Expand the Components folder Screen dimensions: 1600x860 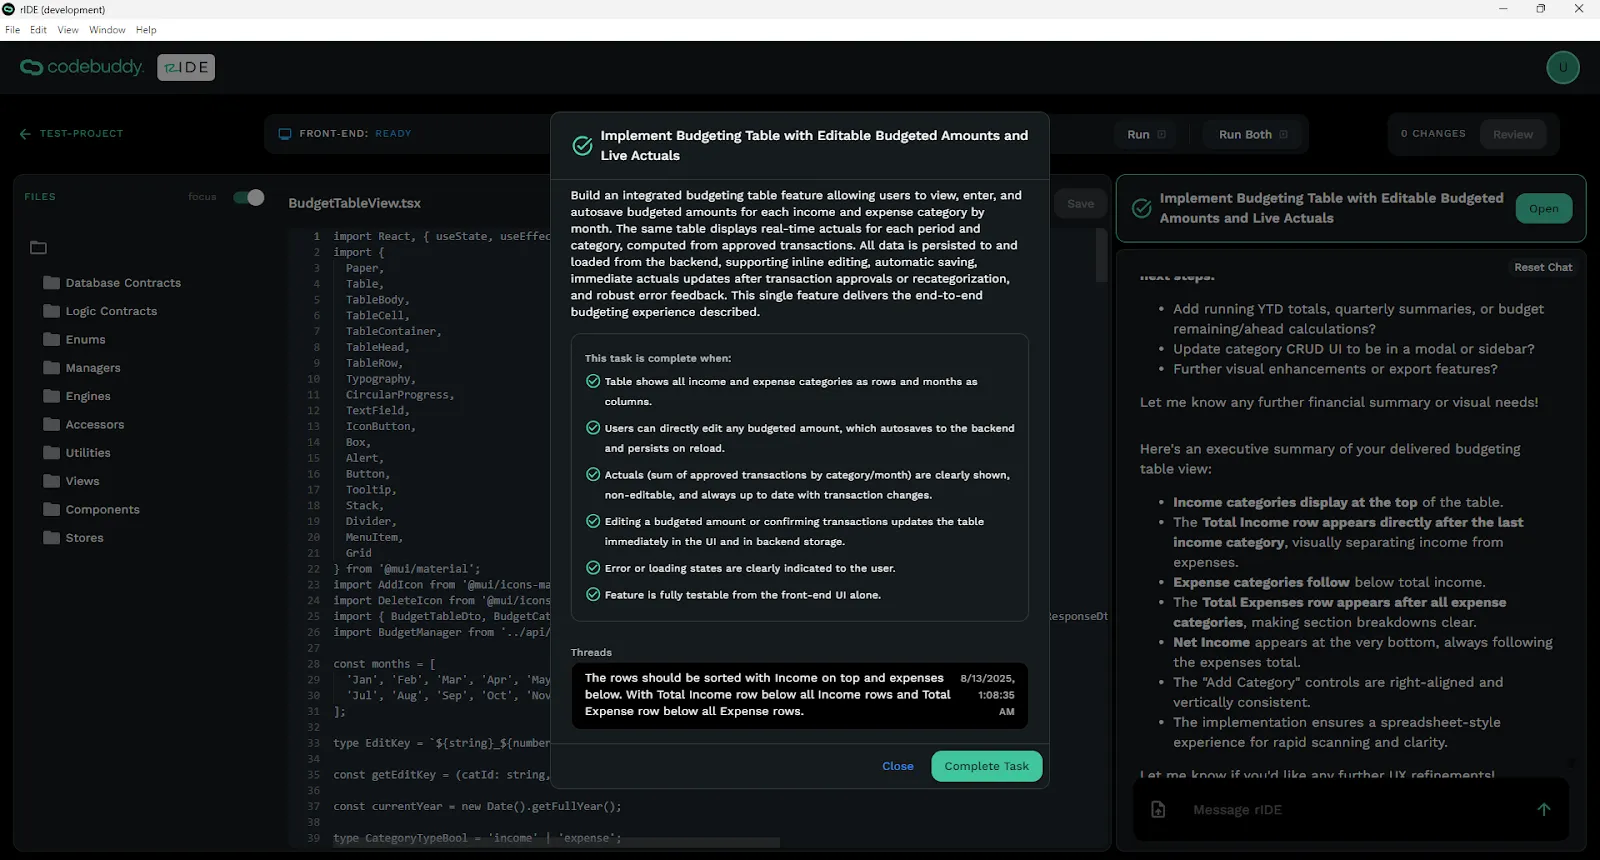91,509
